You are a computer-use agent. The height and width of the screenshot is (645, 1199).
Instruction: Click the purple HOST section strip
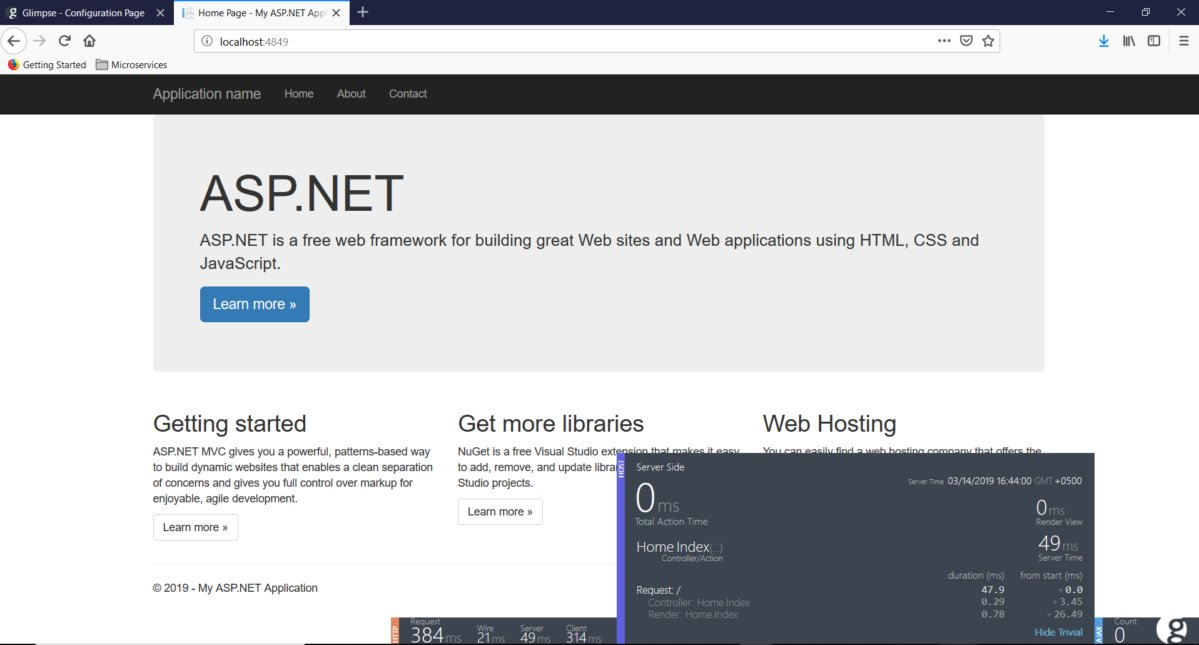(x=621, y=549)
